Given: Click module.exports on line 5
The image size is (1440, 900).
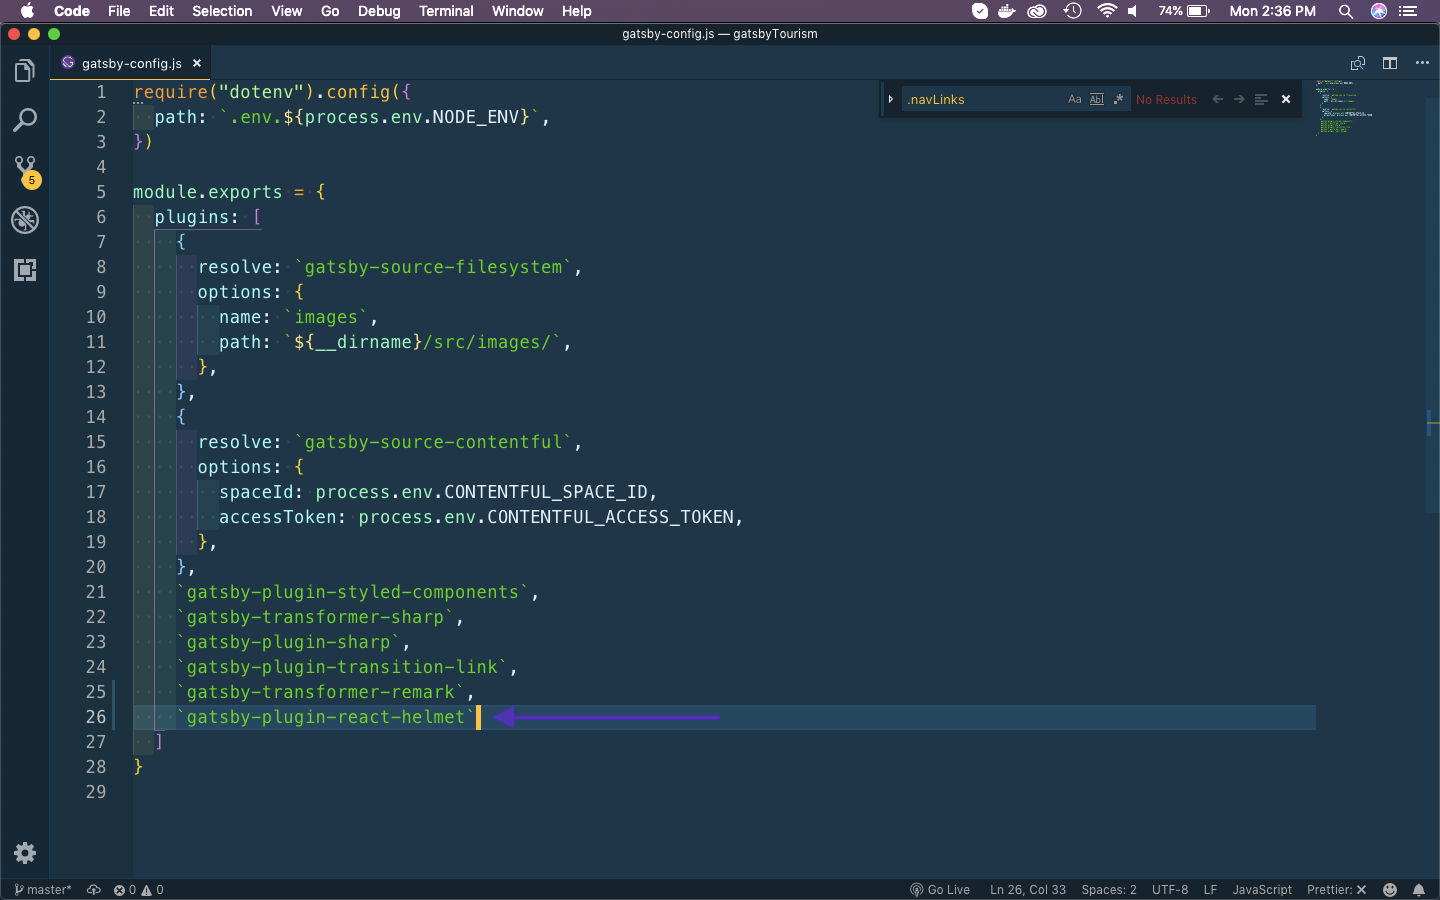Looking at the screenshot, I should pyautogui.click(x=208, y=192).
